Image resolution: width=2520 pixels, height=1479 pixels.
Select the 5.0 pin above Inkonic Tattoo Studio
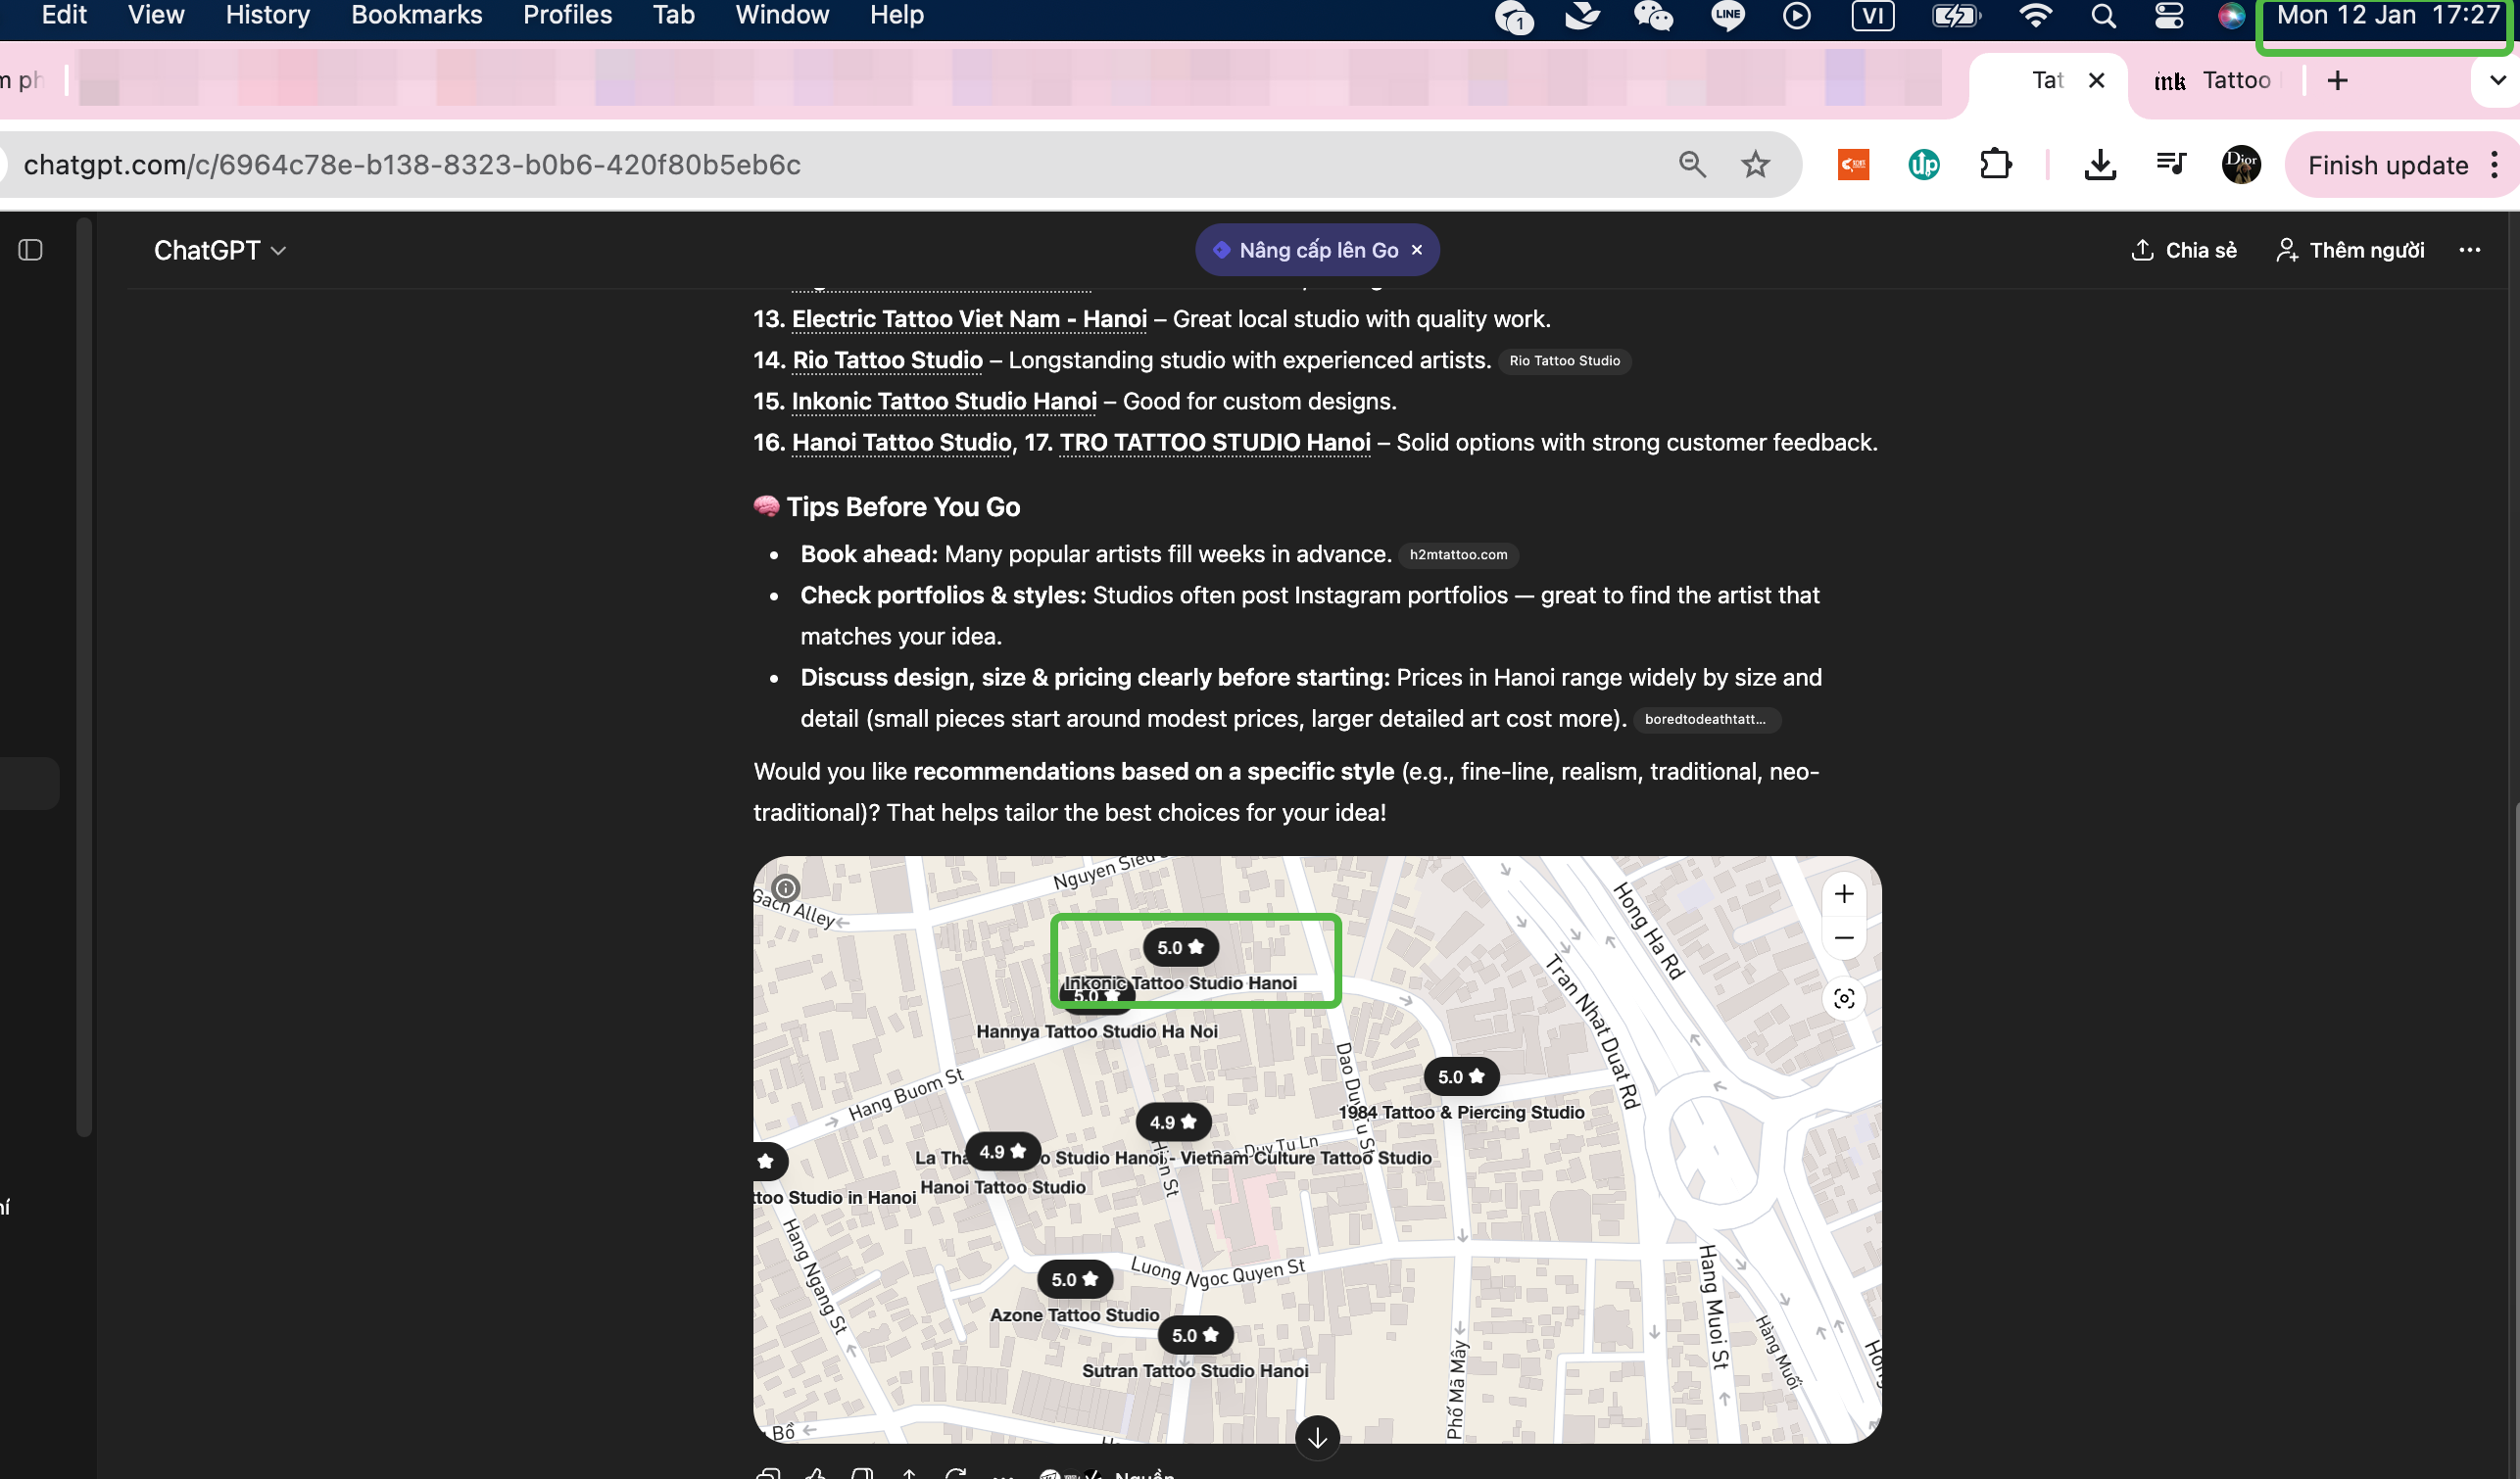(x=1180, y=947)
